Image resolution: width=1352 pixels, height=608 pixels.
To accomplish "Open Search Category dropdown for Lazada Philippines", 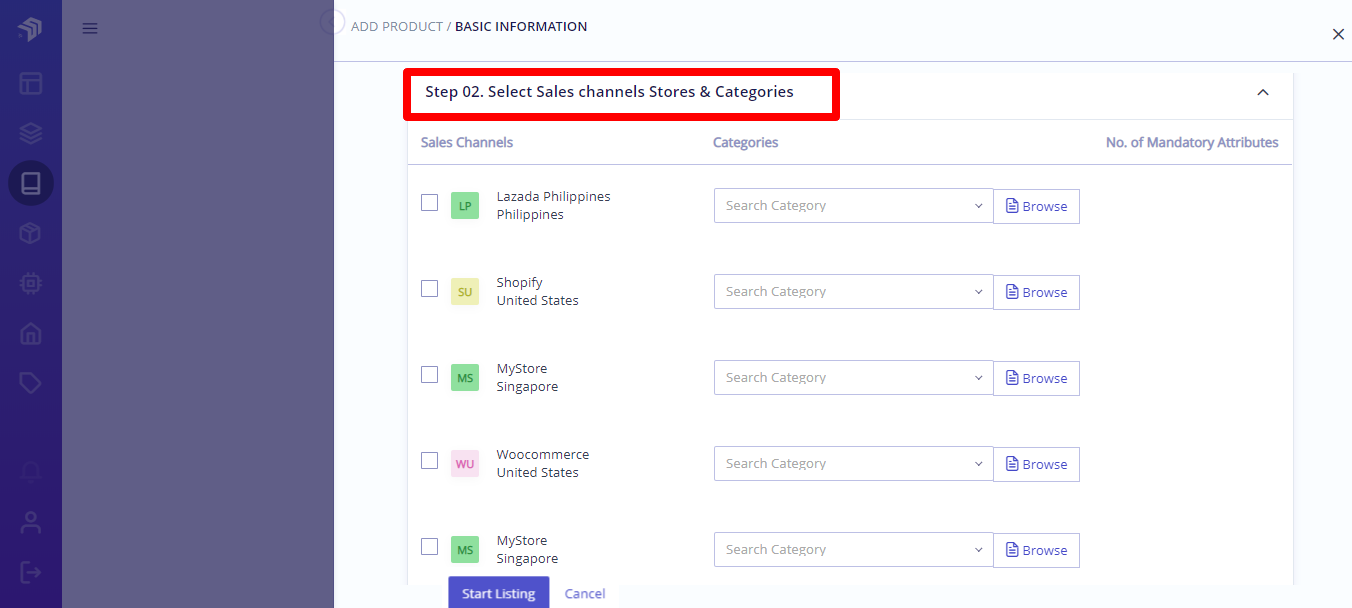I will click(x=853, y=206).
